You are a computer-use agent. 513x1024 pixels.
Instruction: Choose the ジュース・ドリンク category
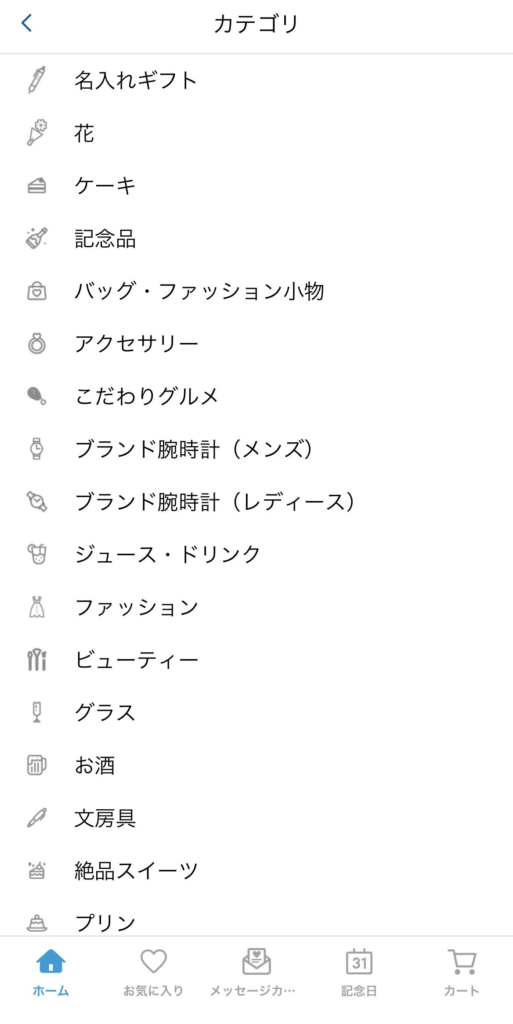(x=256, y=554)
